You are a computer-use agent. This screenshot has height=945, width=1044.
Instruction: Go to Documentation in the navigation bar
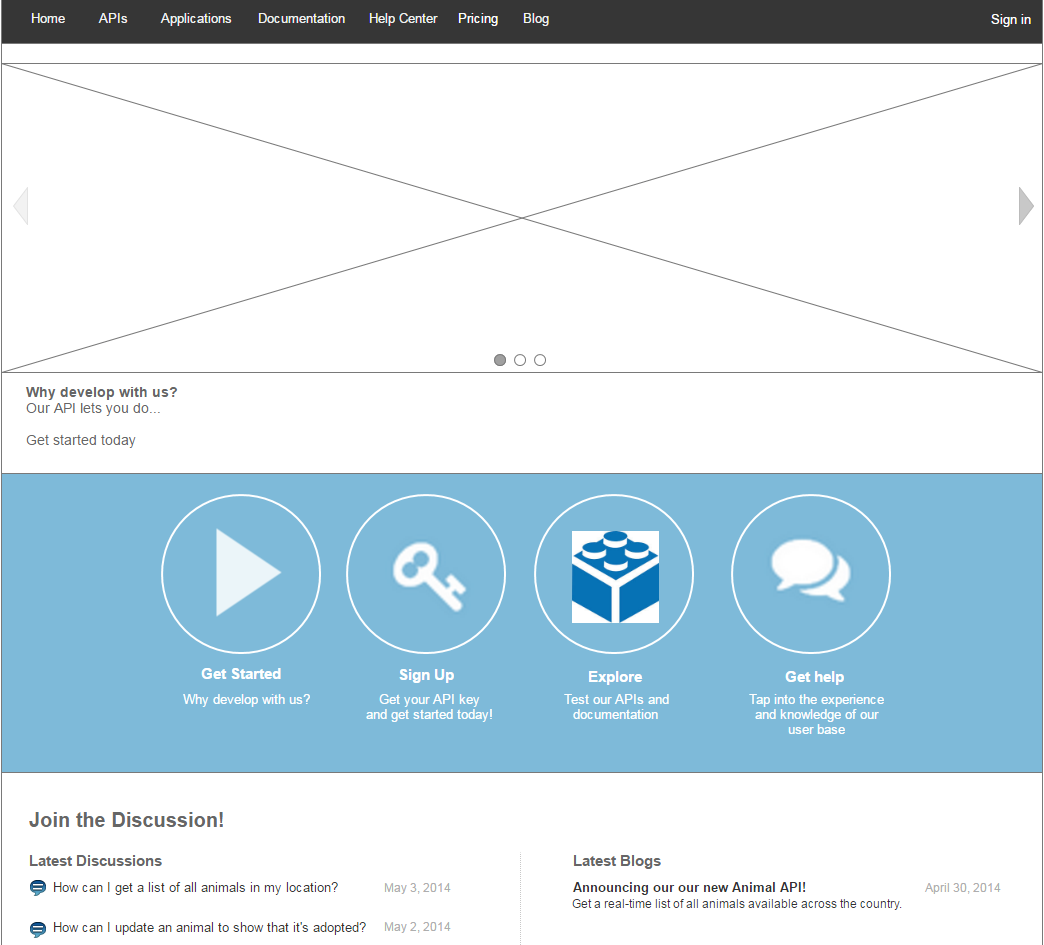pos(301,19)
